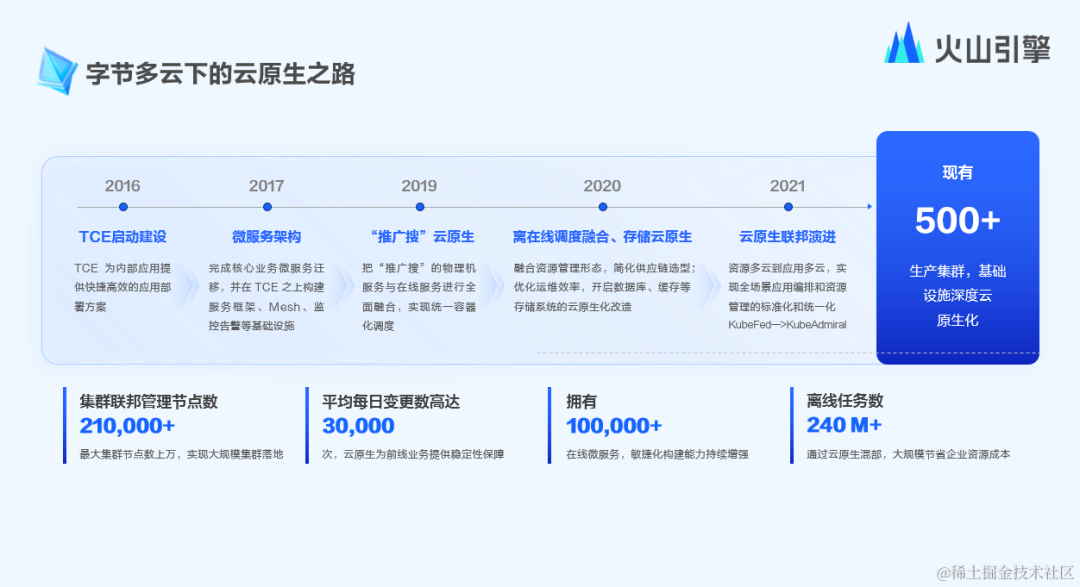Click the KubeFed—>KubeAdmiral text
The image size is (1080, 587).
click(787, 325)
